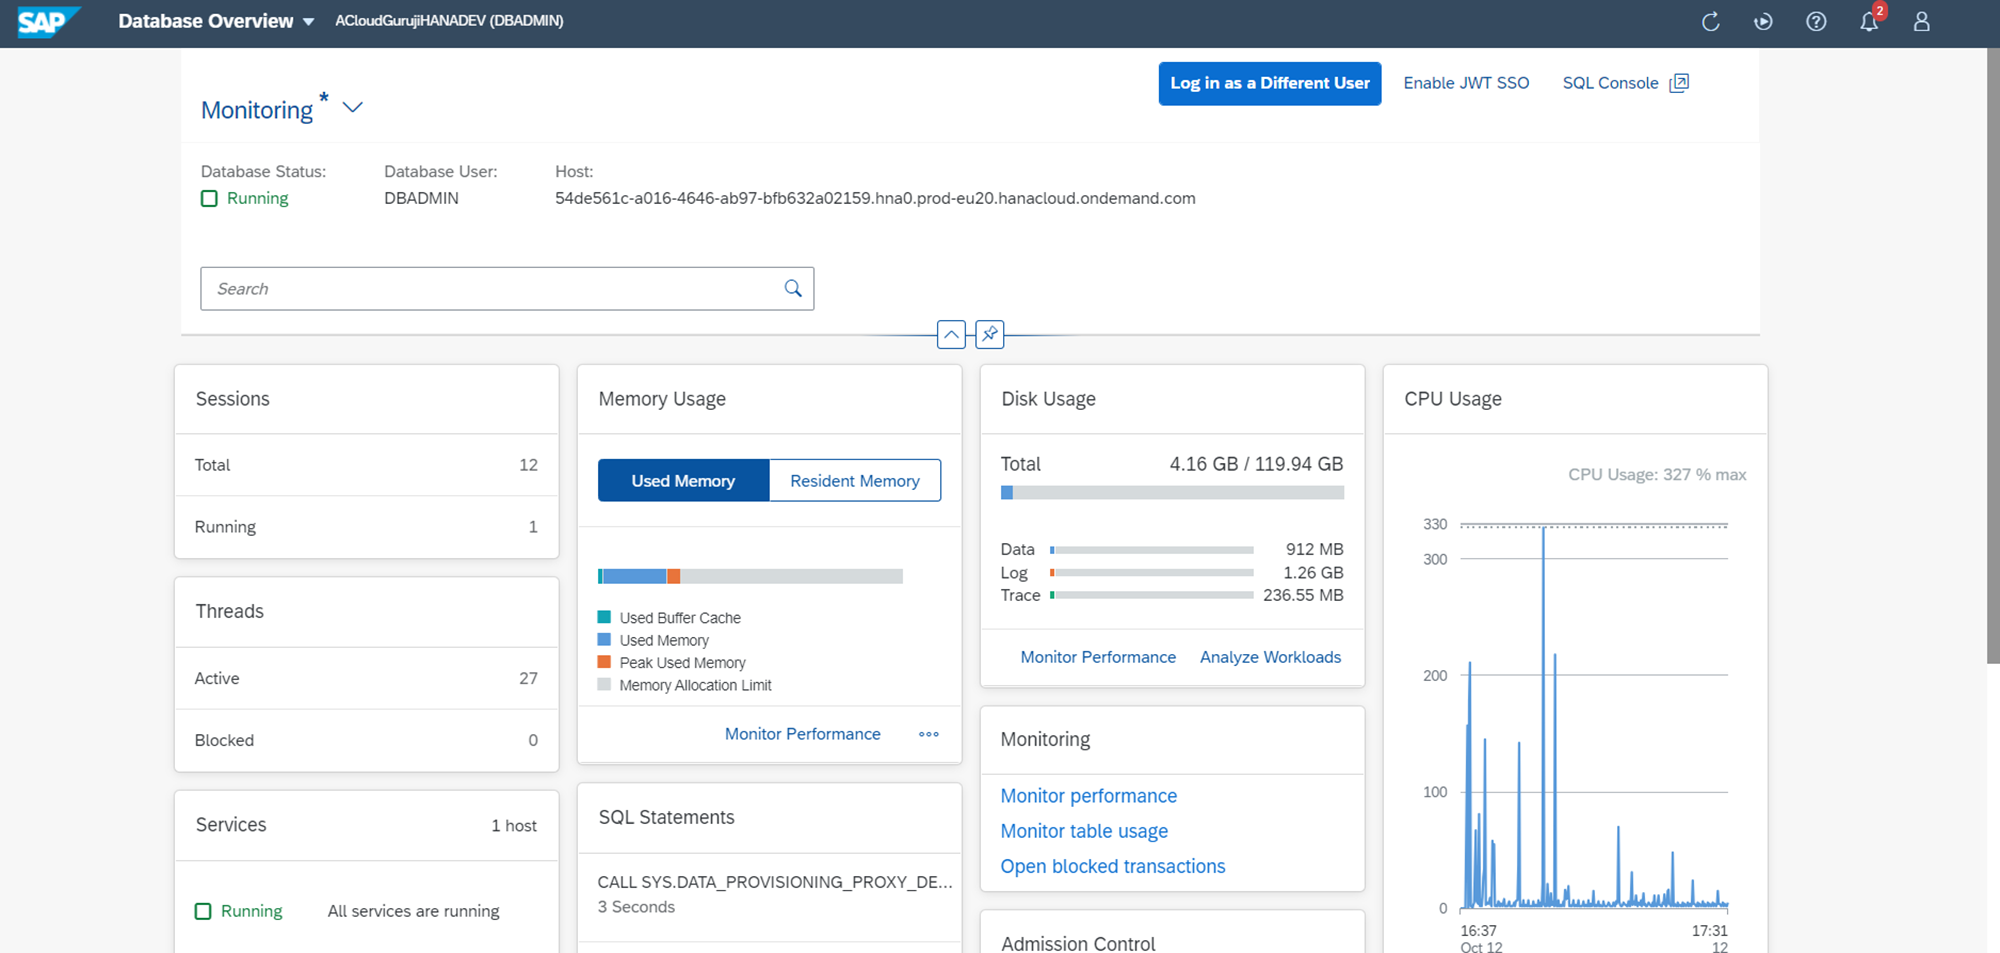Click Log in as a Different User
This screenshot has height=953, width=2000.
1269,83
